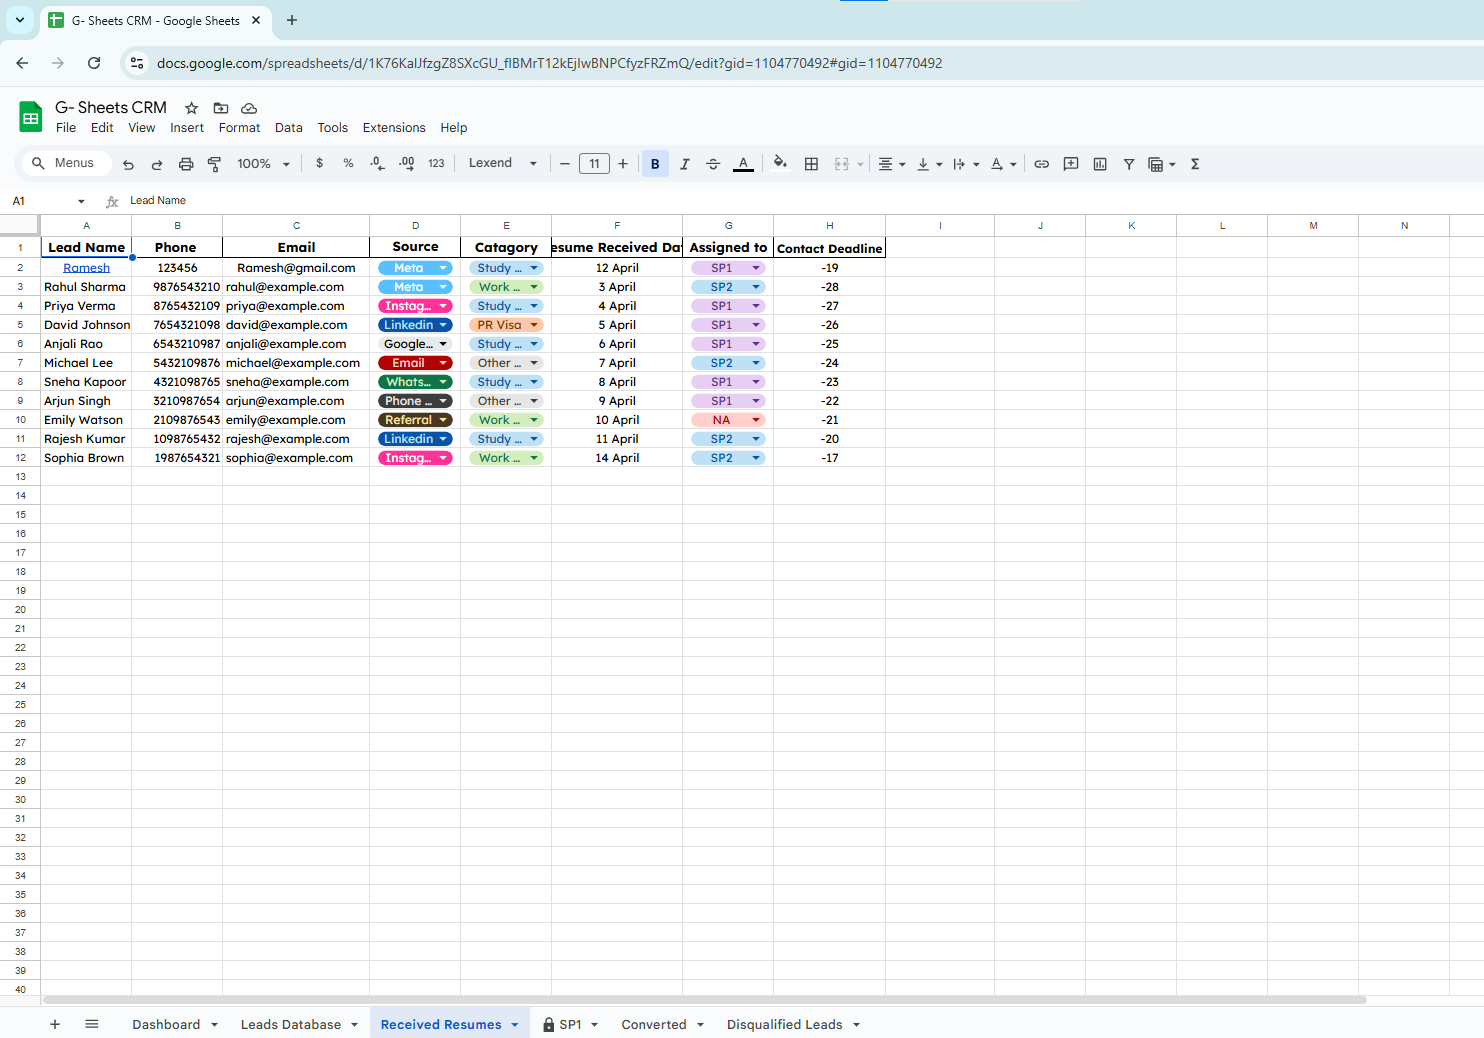Viewport: 1484px width, 1038px height.
Task: Click the undo arrow icon
Action: click(128, 164)
